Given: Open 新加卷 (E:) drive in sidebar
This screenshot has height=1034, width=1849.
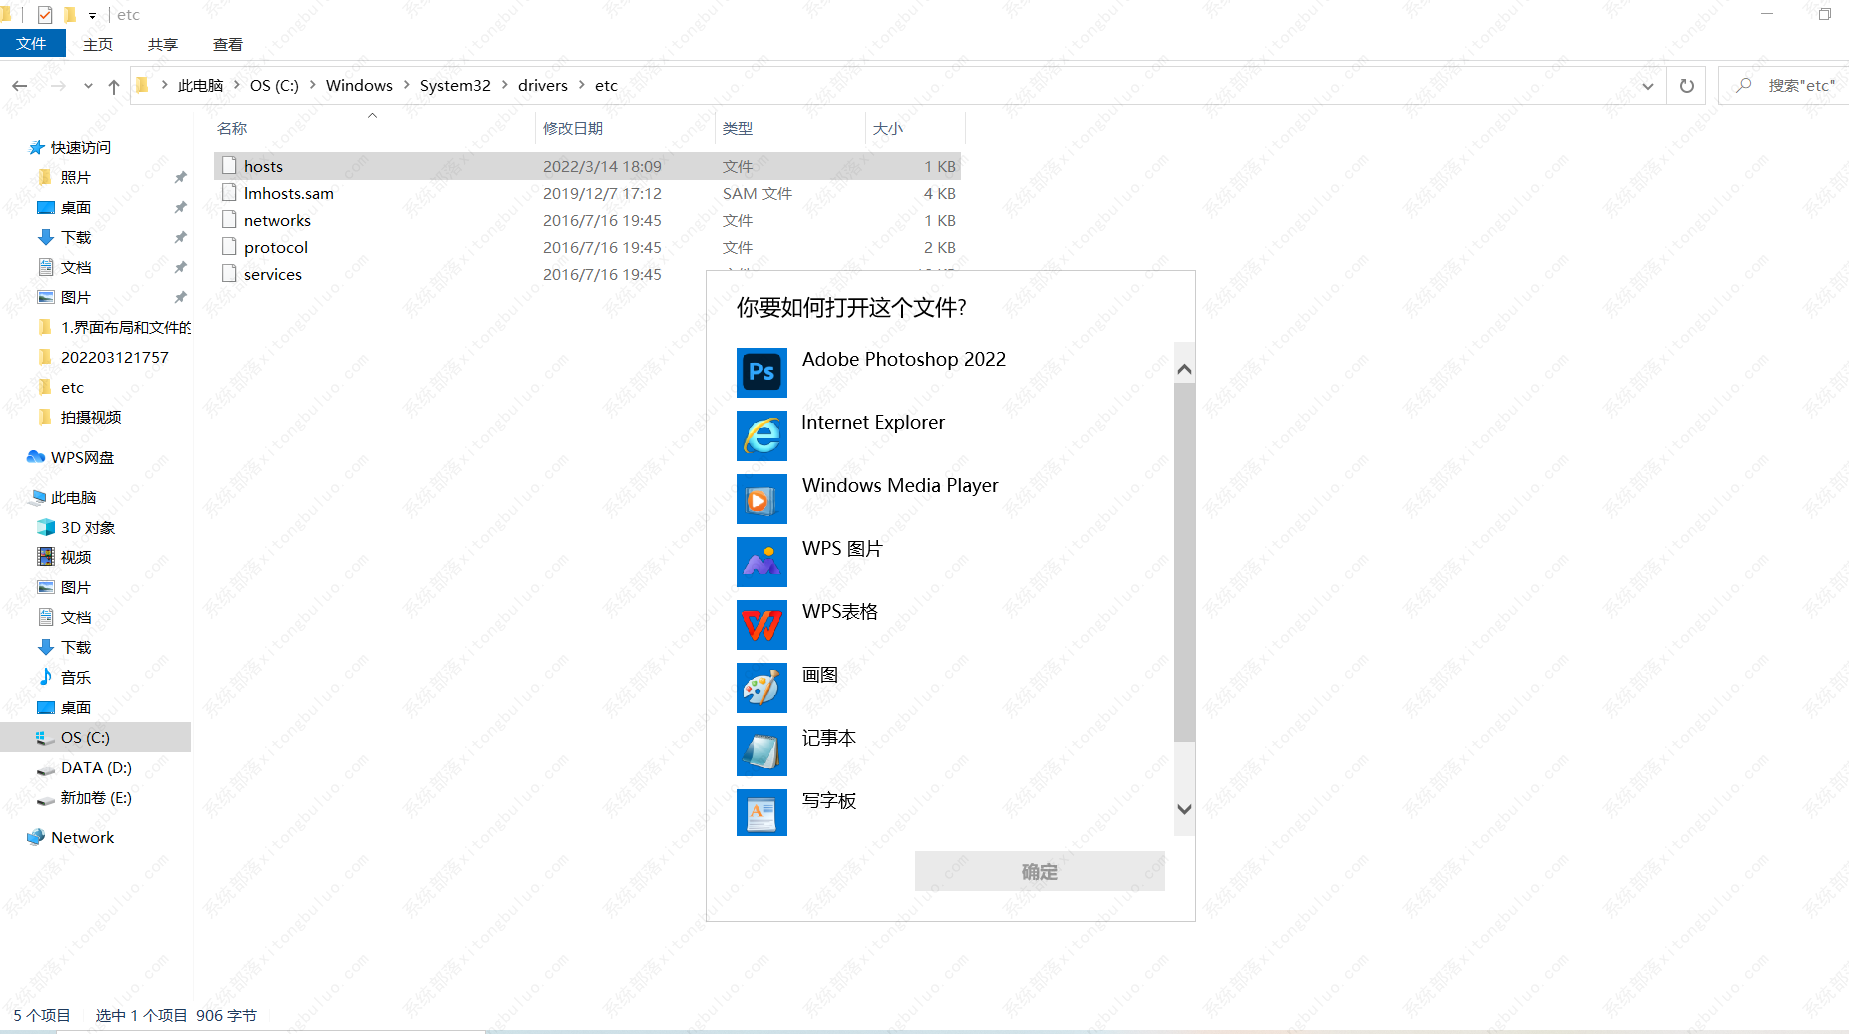Looking at the screenshot, I should (x=96, y=797).
